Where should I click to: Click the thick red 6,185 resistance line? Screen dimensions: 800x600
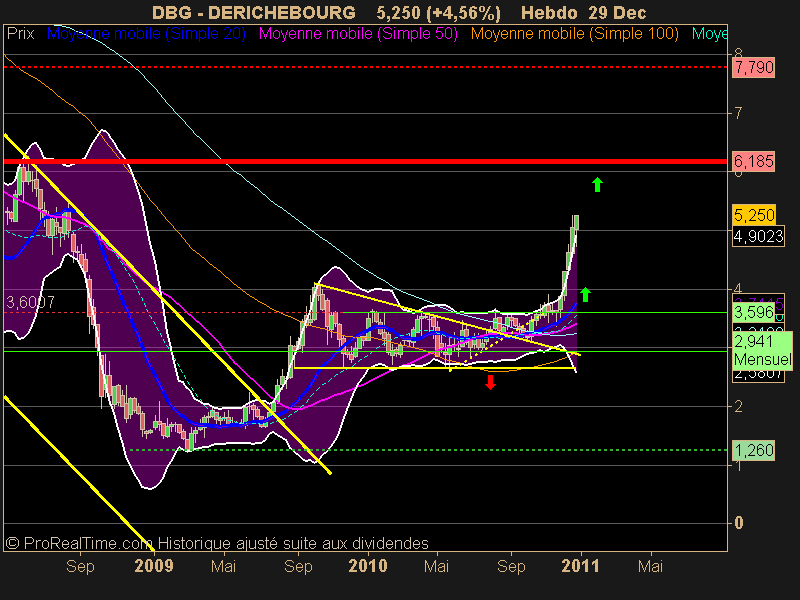365,161
